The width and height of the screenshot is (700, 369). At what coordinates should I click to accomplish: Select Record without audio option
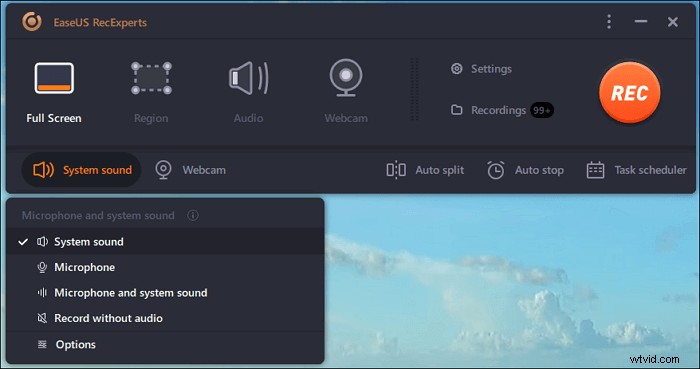[165, 318]
